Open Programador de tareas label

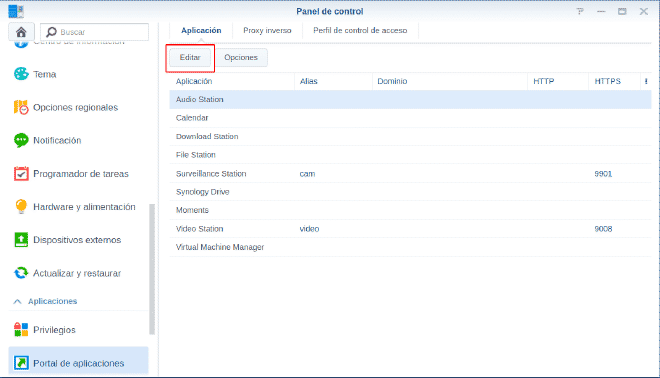click(x=81, y=174)
